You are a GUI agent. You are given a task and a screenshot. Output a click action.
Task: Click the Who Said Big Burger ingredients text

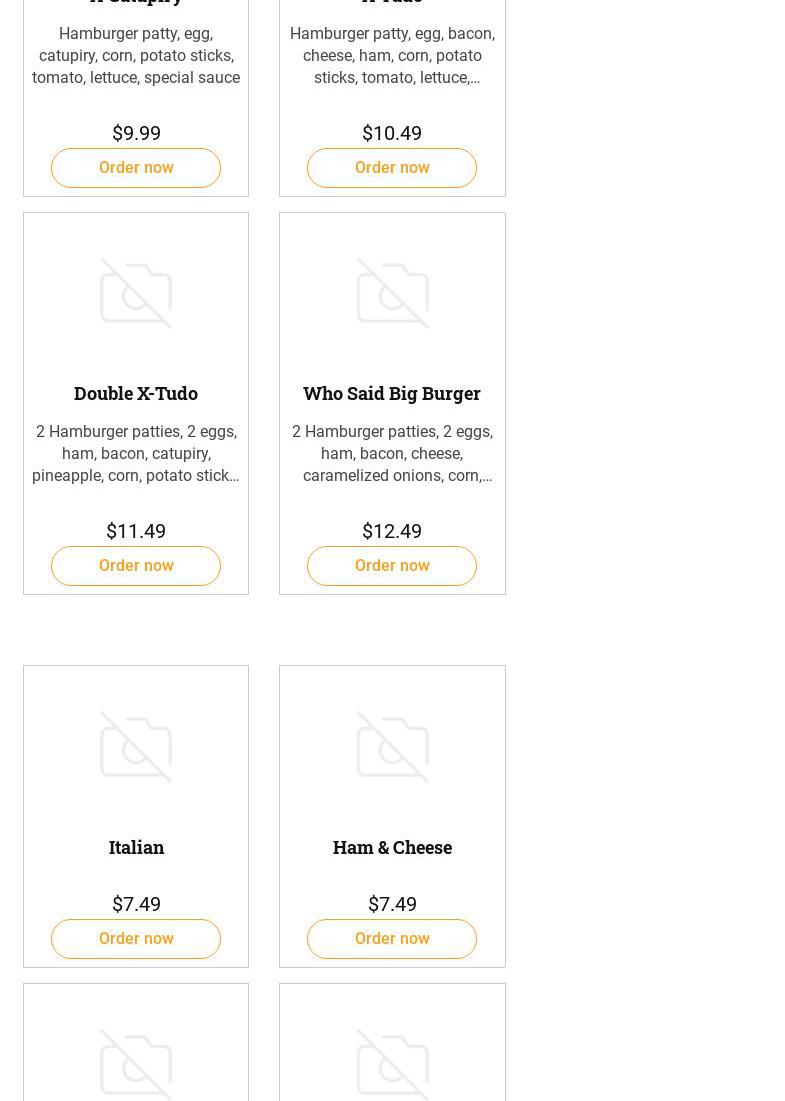pos(392,454)
